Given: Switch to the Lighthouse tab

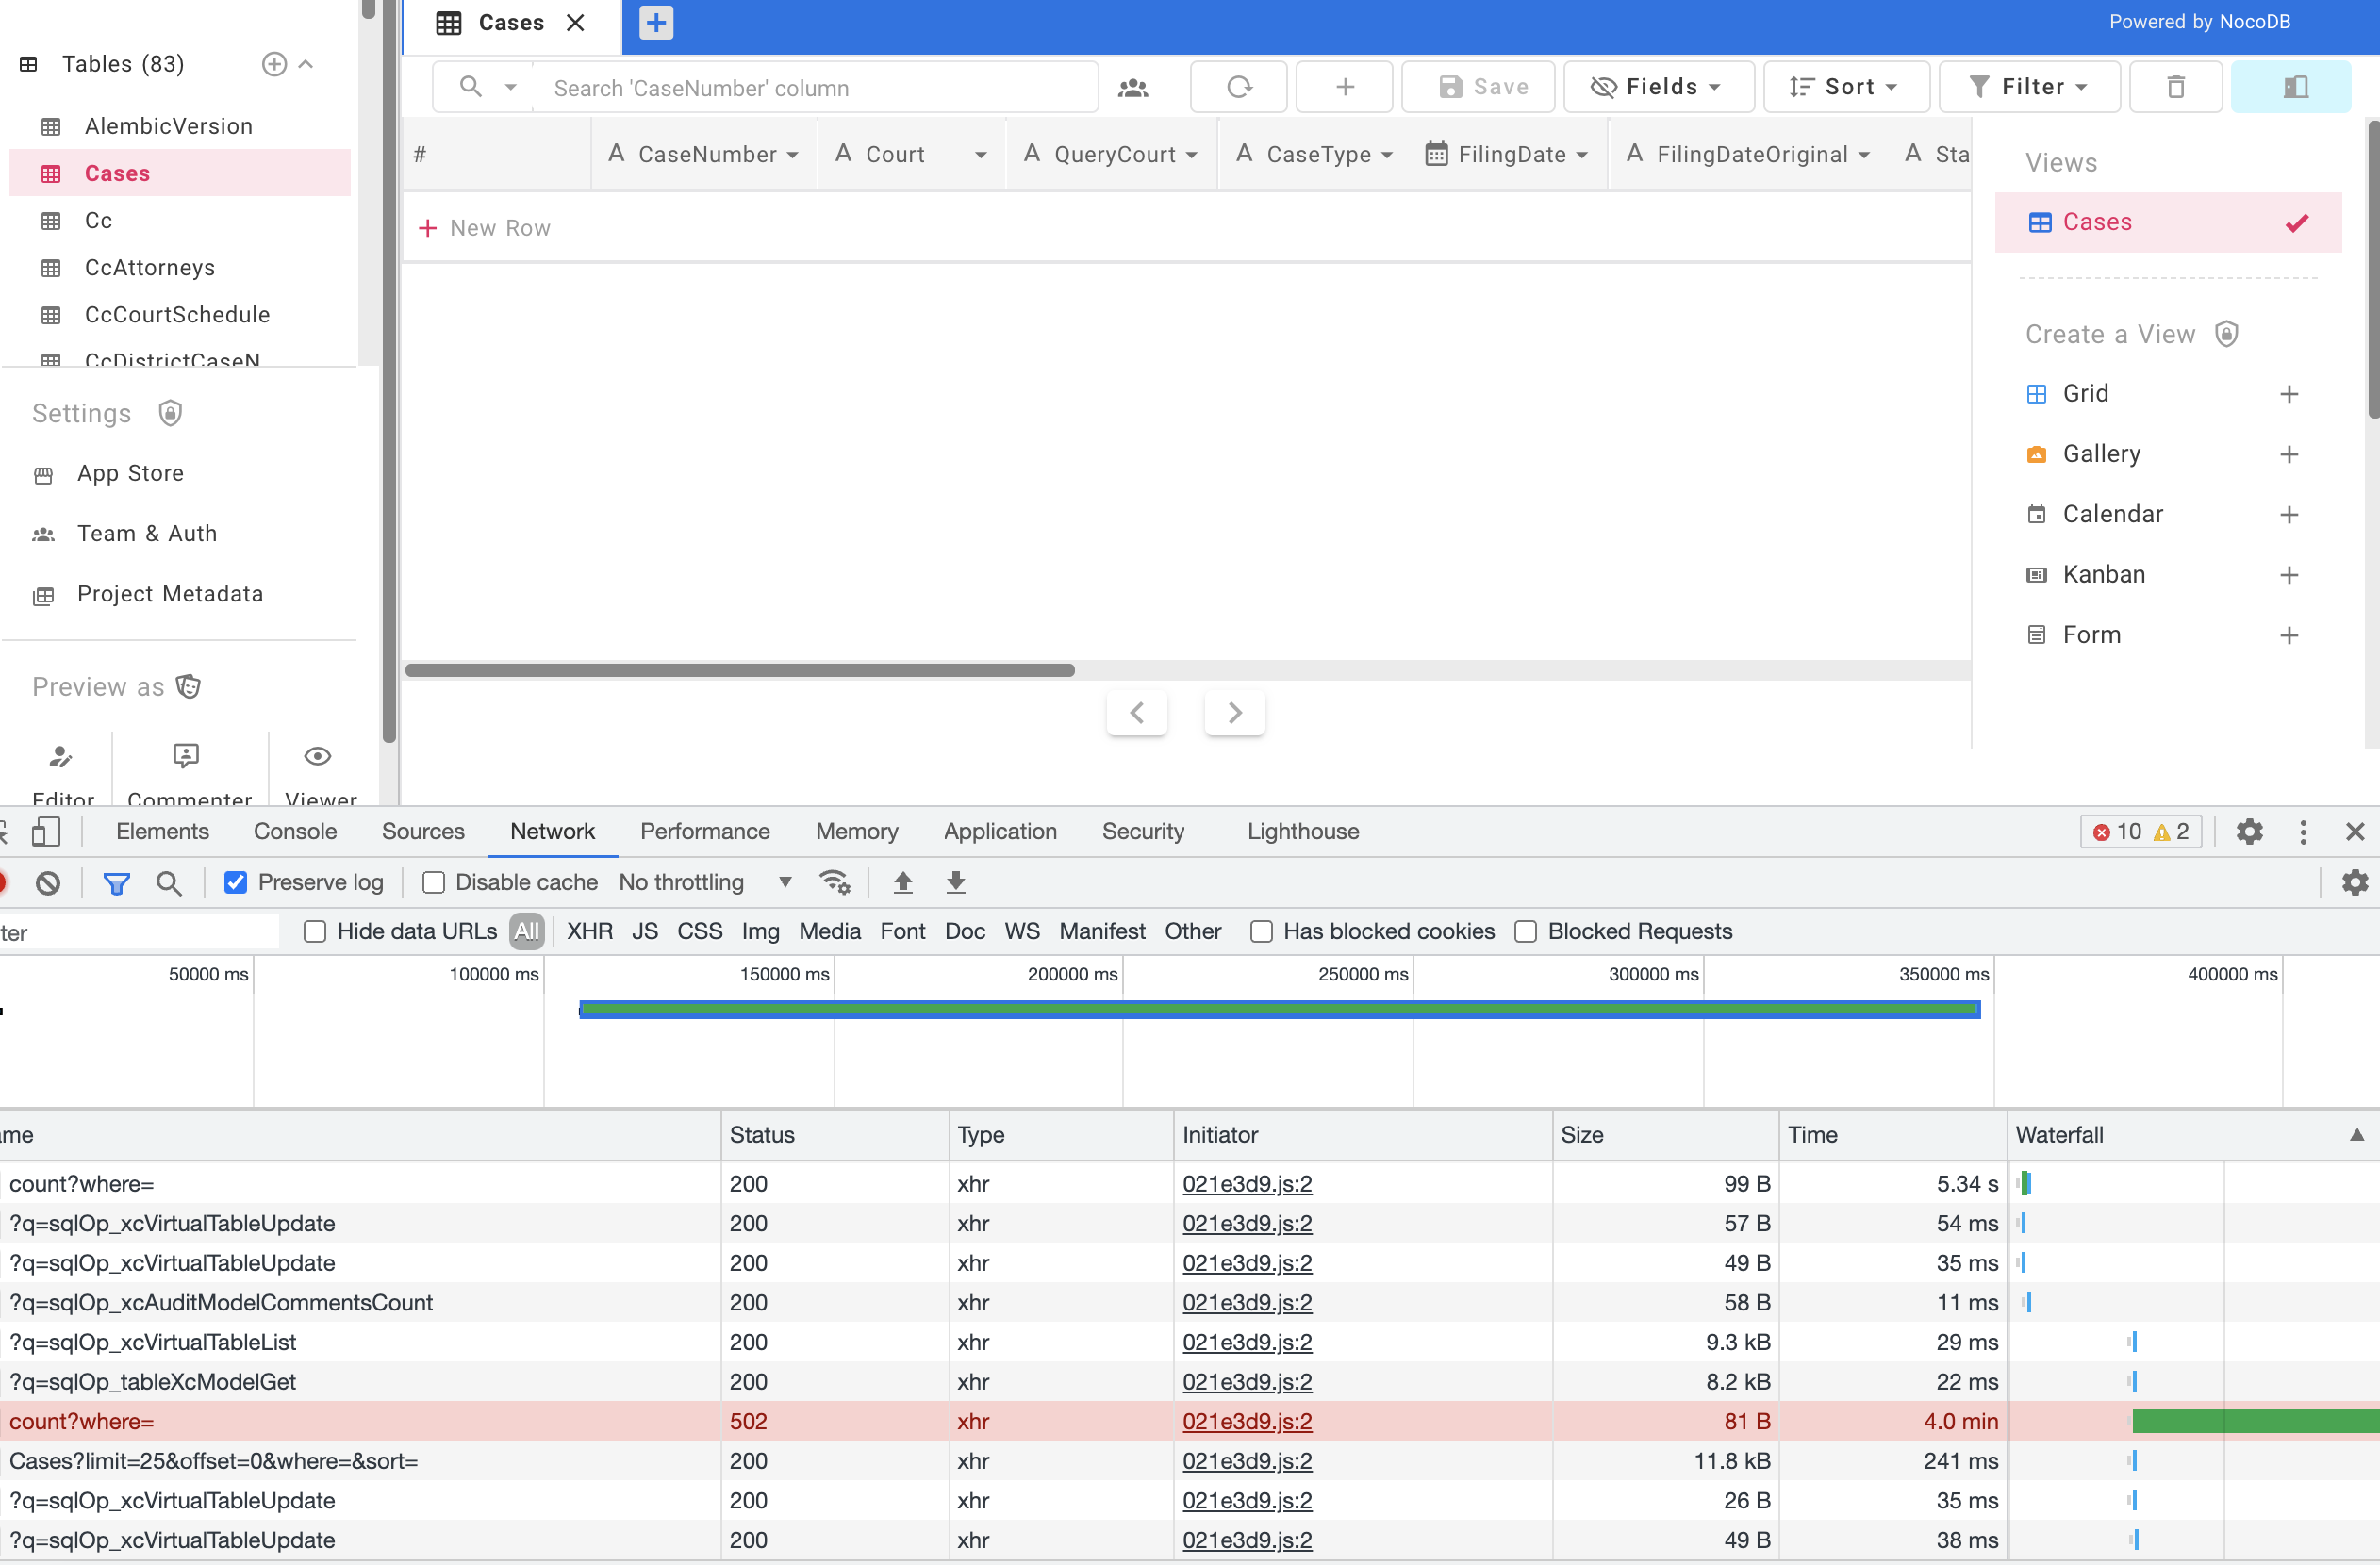Looking at the screenshot, I should [x=1302, y=831].
